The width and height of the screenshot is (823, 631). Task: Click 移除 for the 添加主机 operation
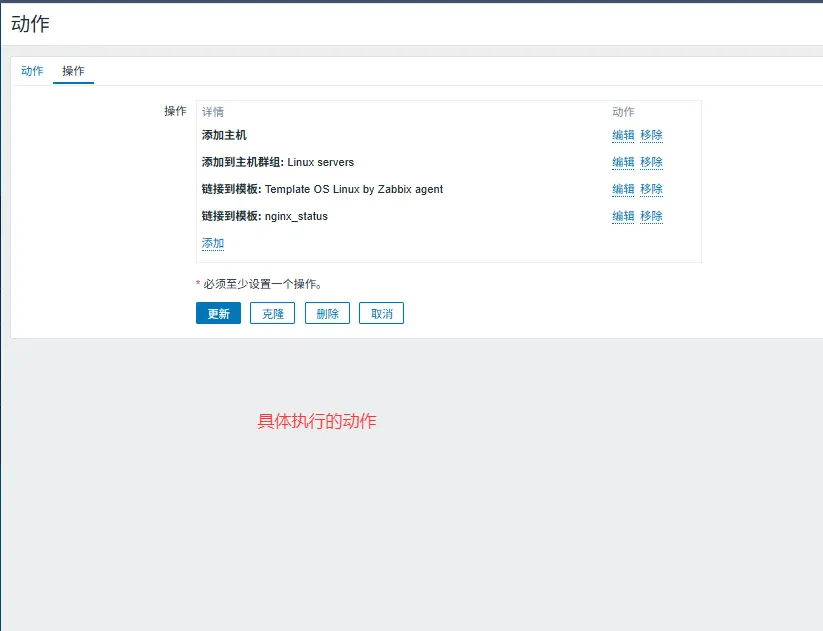pyautogui.click(x=651, y=135)
